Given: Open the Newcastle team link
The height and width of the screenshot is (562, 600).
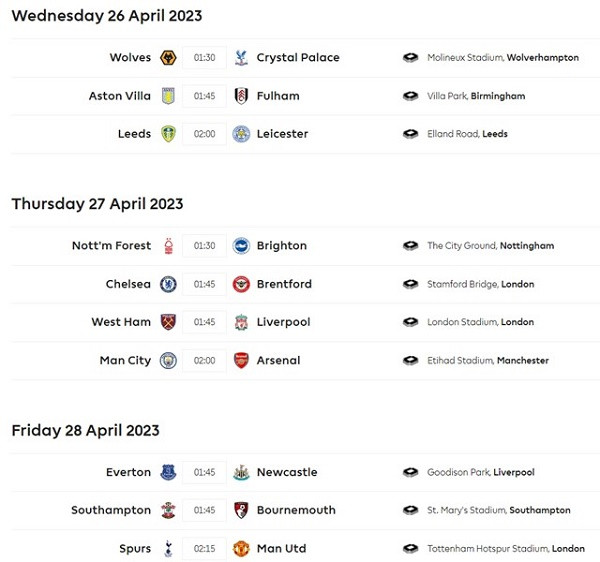Looking at the screenshot, I should [287, 472].
